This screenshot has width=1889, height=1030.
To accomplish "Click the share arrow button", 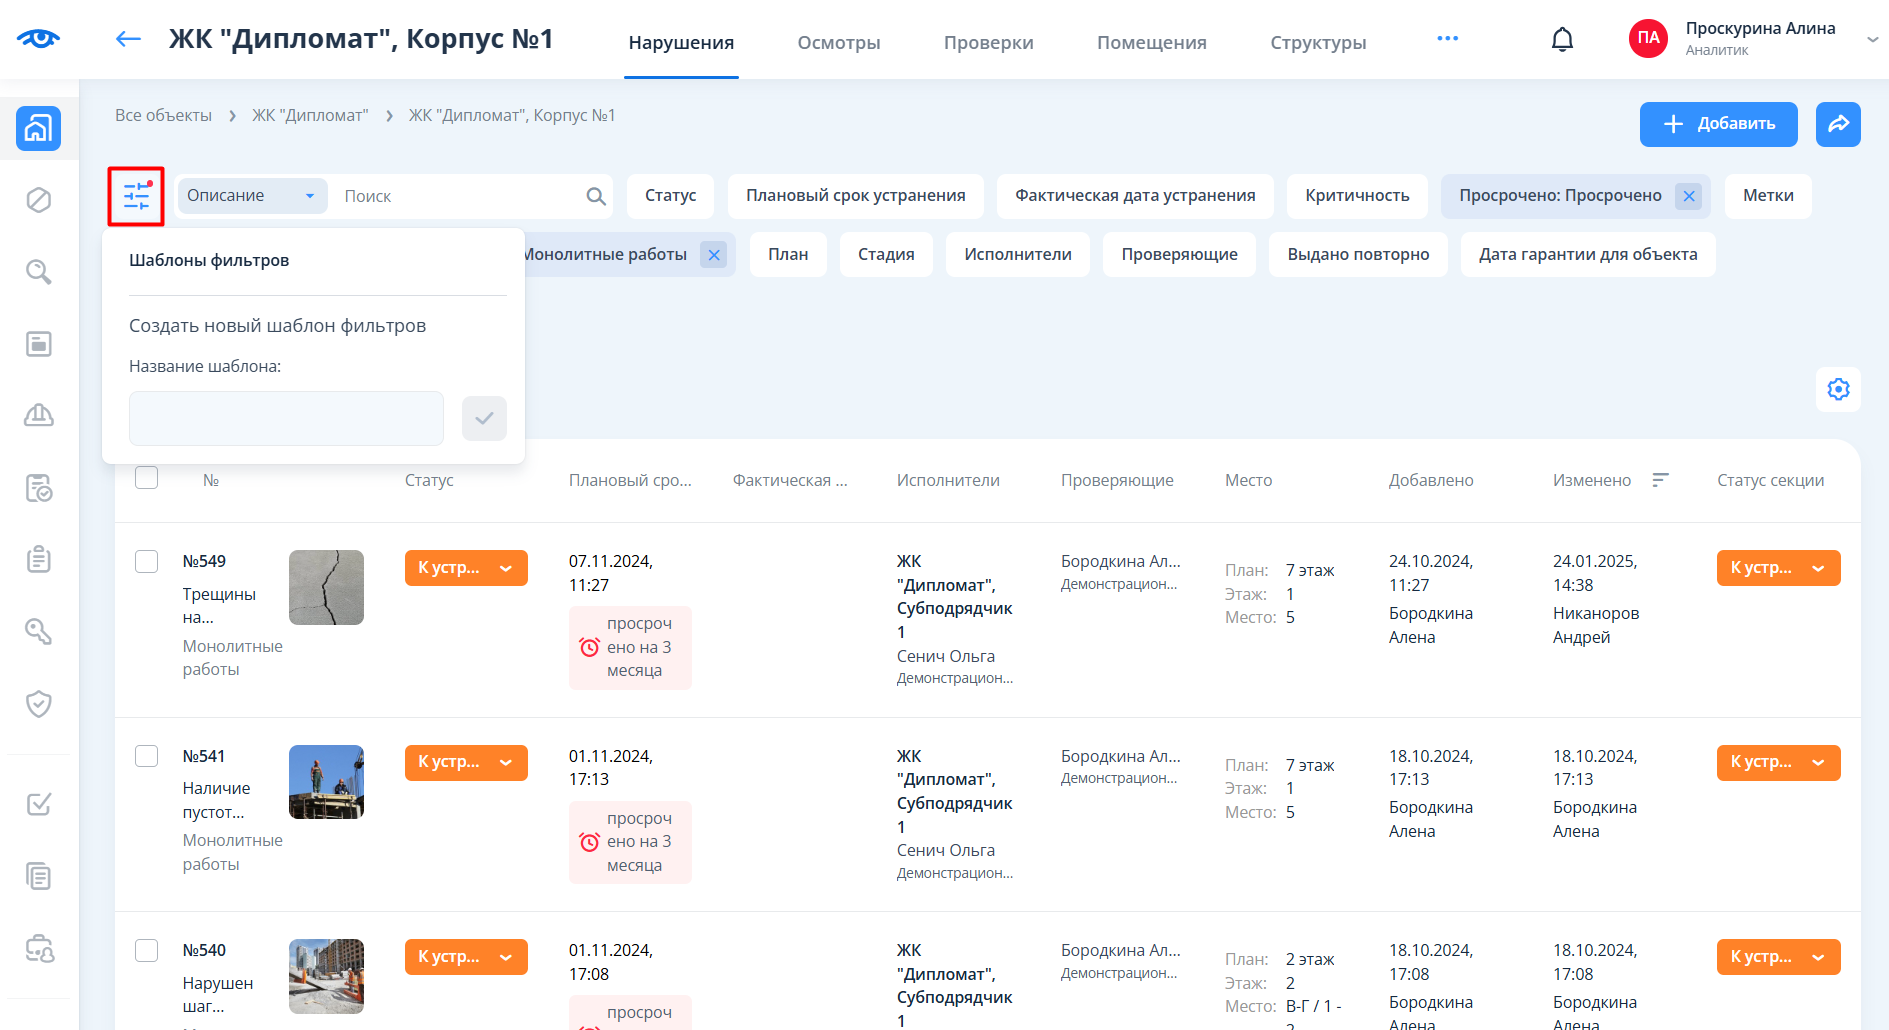I will tap(1838, 124).
